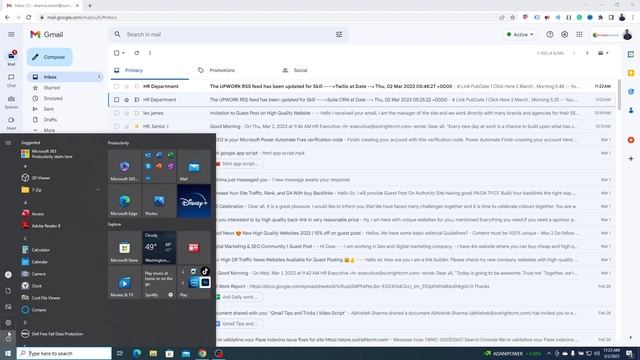Open Meet in the Gmail left rail
The width and height of the screenshot is (640, 360).
(x=11, y=123)
